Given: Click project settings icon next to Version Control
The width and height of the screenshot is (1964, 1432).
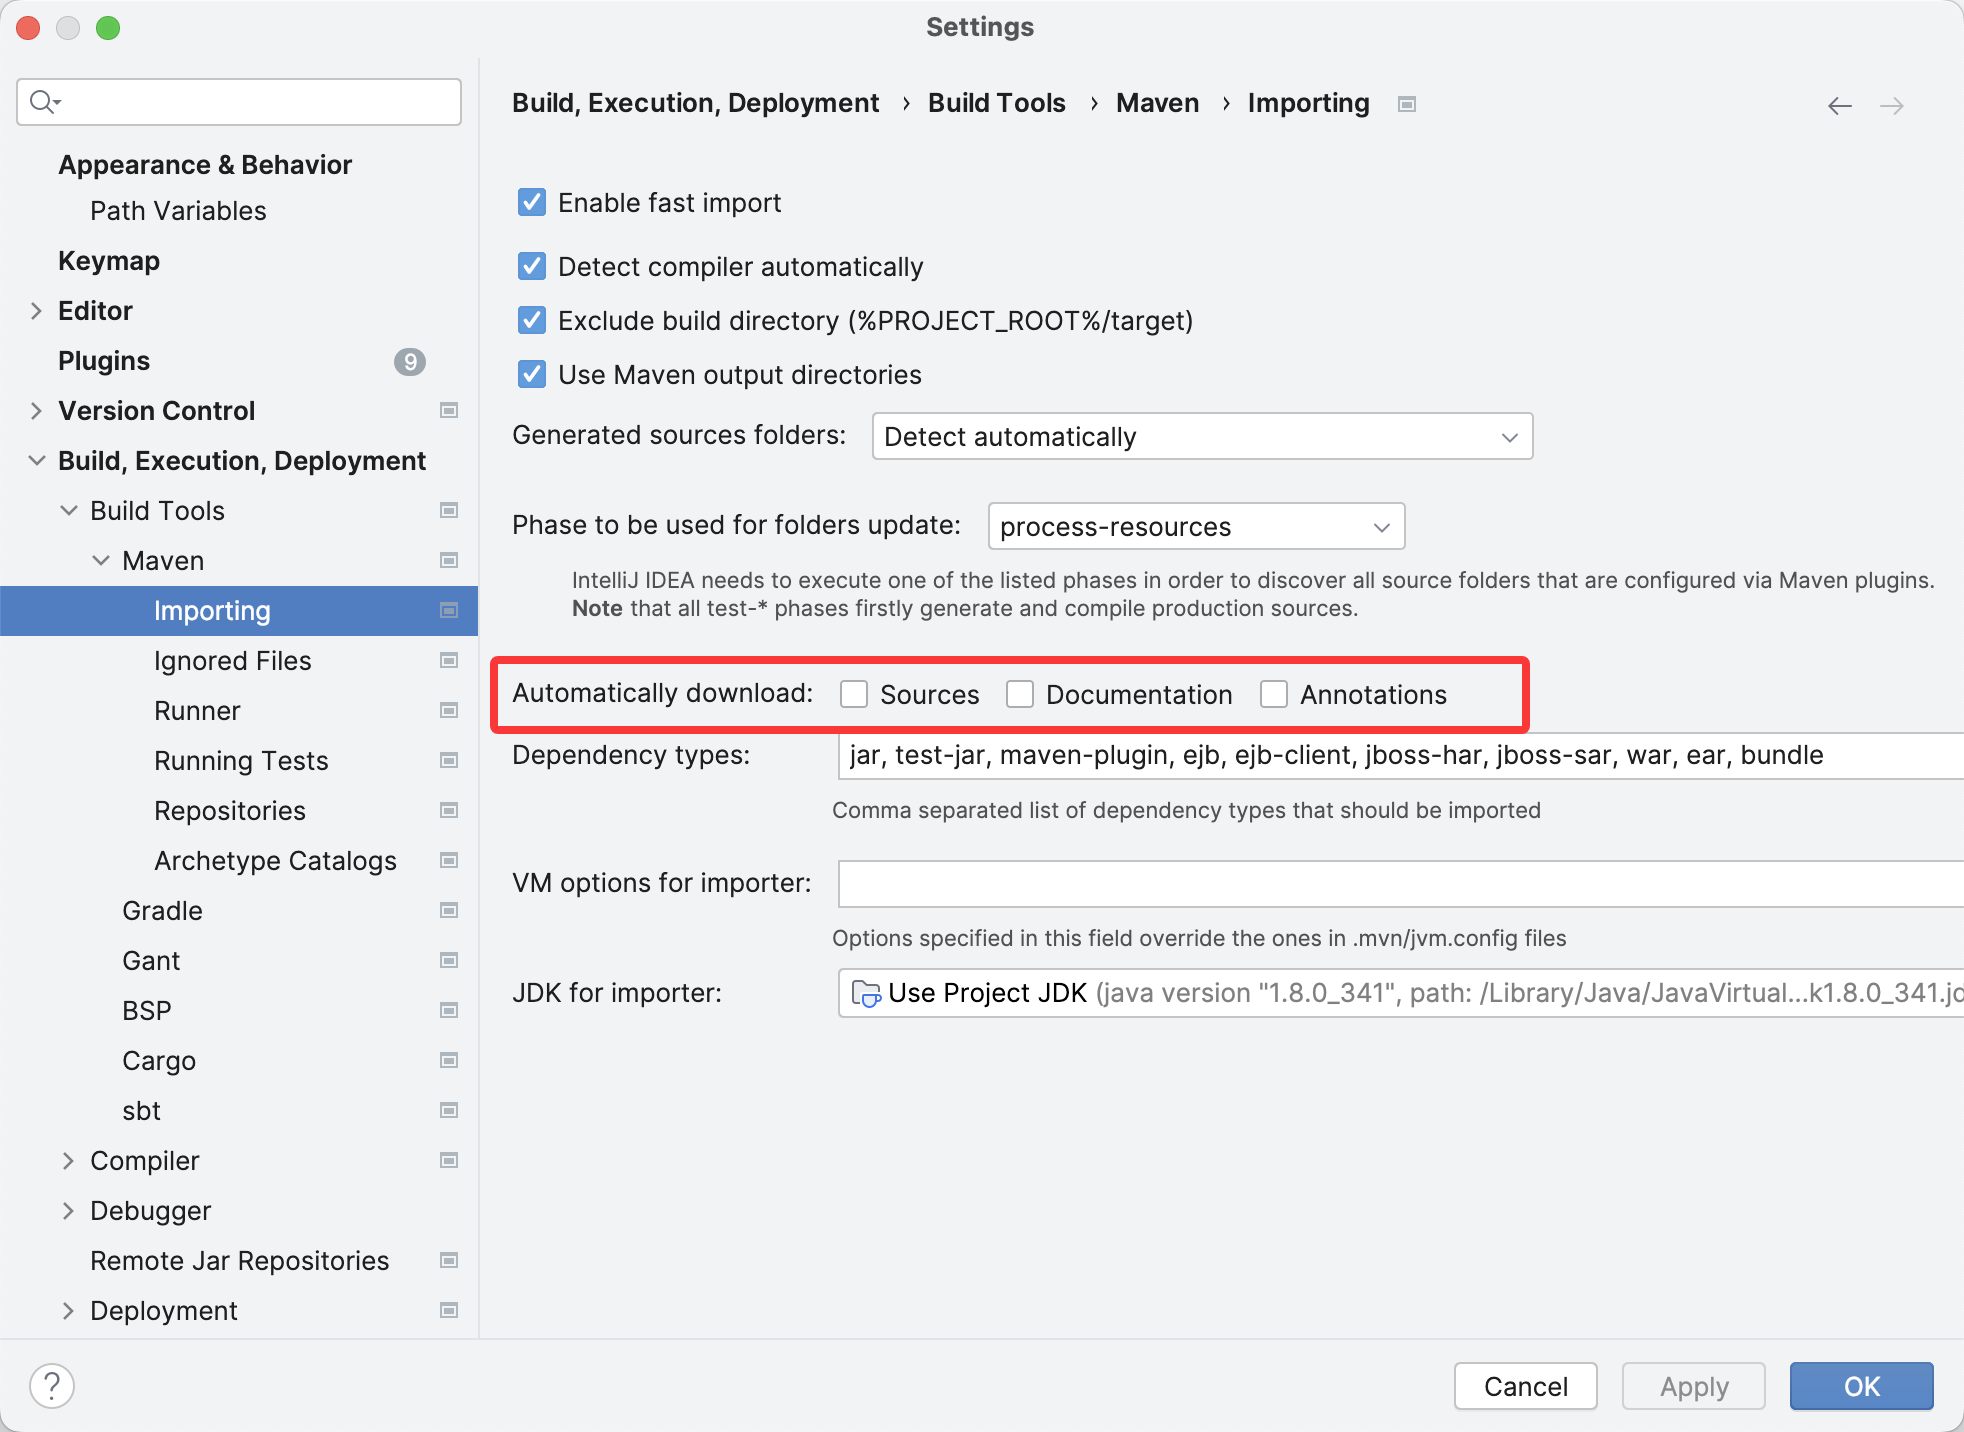Looking at the screenshot, I should [449, 411].
